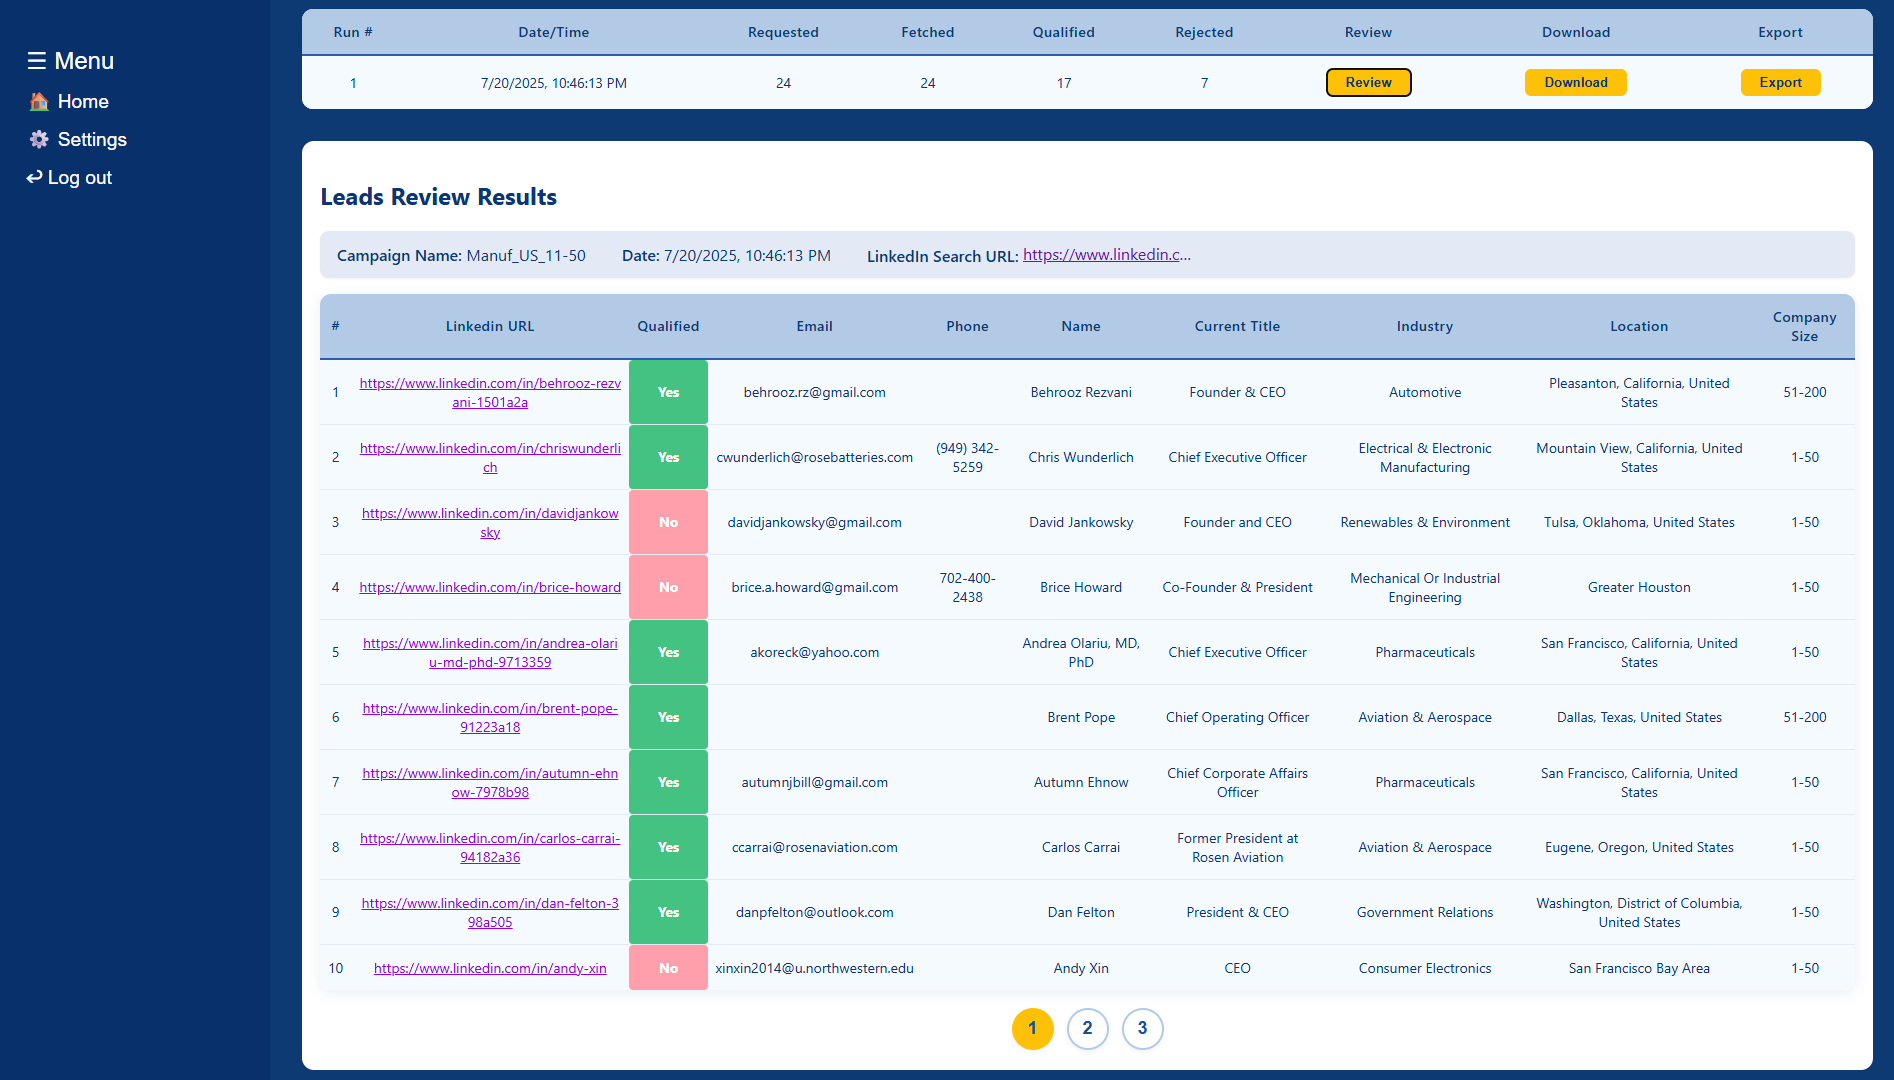The height and width of the screenshot is (1080, 1894).
Task: Toggle the No qualified badge for David Jankowsky
Action: click(x=668, y=522)
